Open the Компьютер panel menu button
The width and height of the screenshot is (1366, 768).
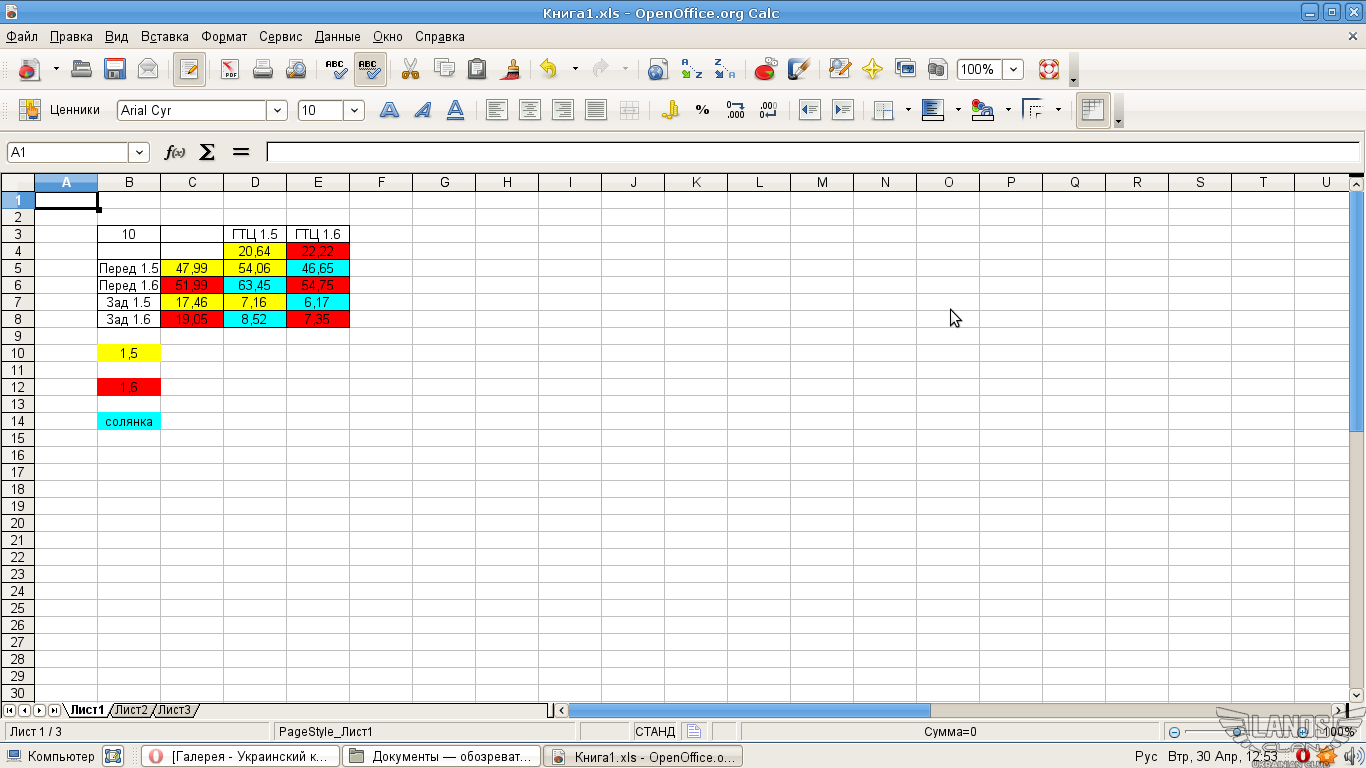[51, 756]
